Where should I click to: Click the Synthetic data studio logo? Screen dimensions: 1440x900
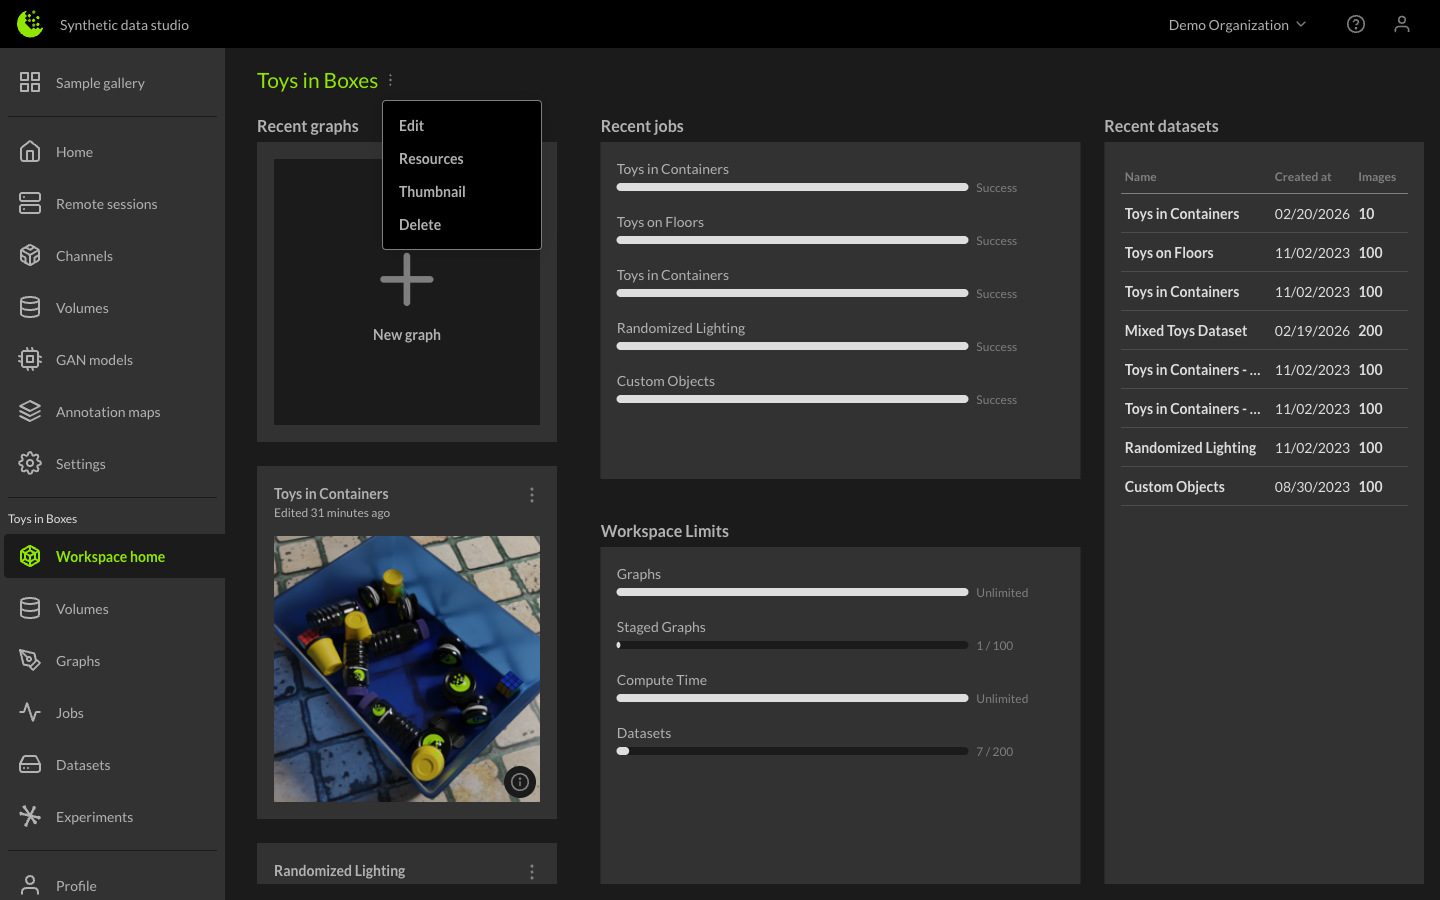coord(29,22)
